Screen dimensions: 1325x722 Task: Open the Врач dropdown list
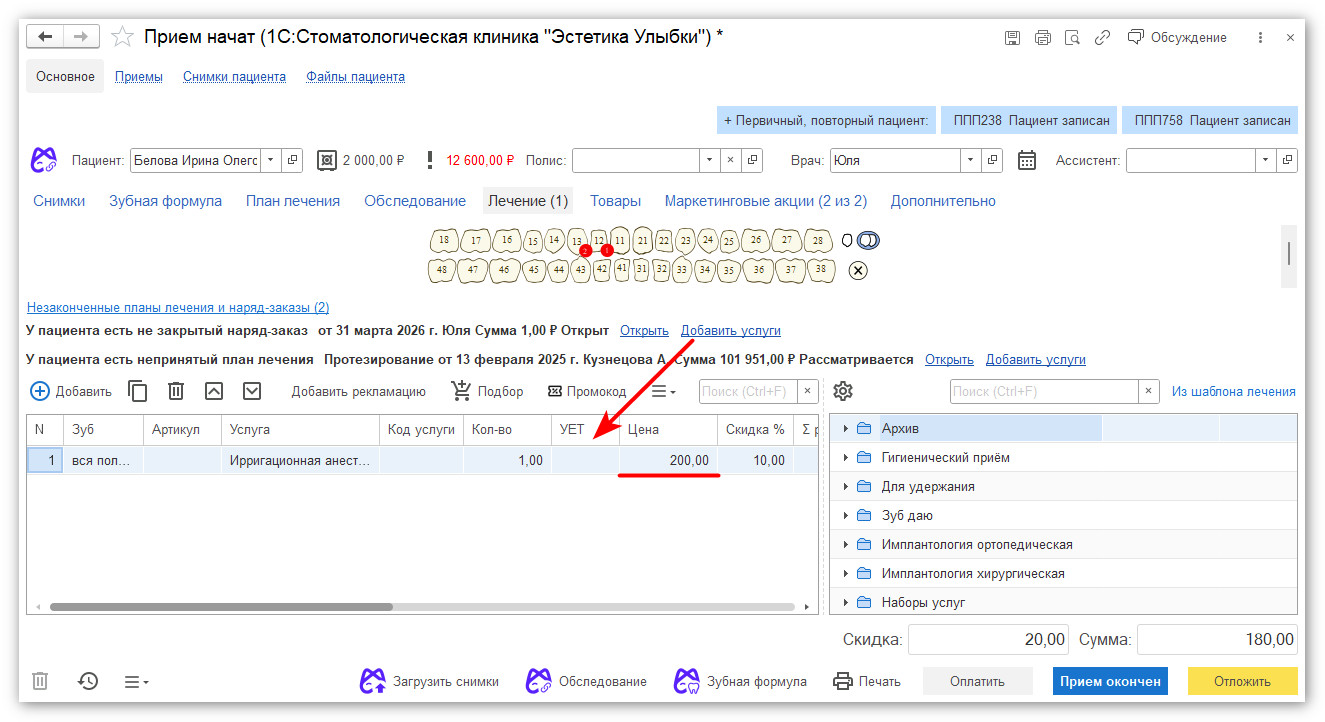coord(970,160)
